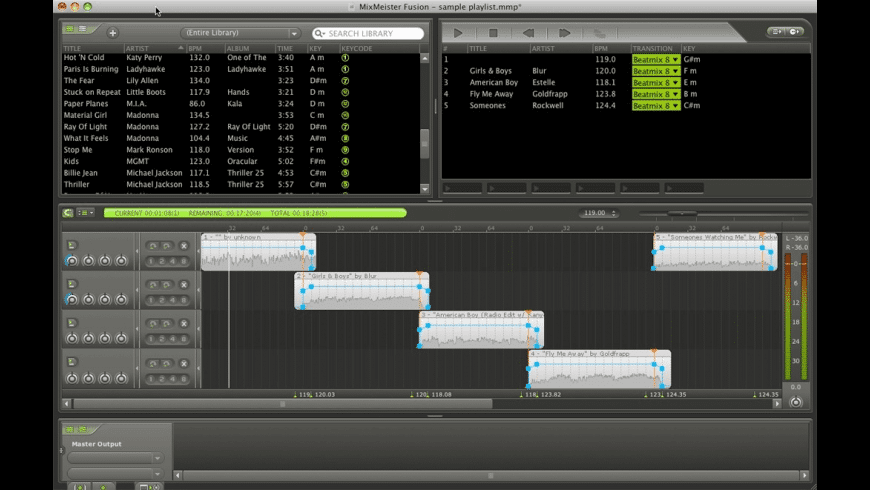Click the add-to-library plus icon
870x490 pixels.
(112, 33)
